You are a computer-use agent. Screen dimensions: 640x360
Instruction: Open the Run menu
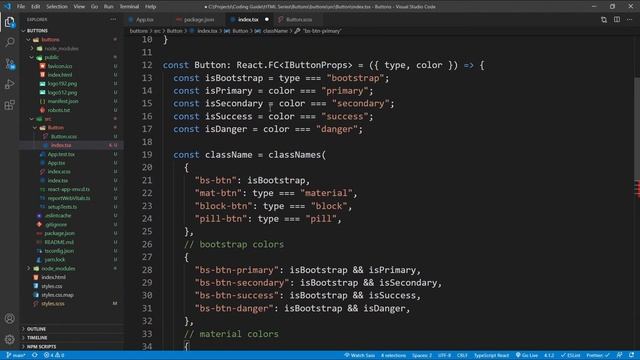[109, 7]
